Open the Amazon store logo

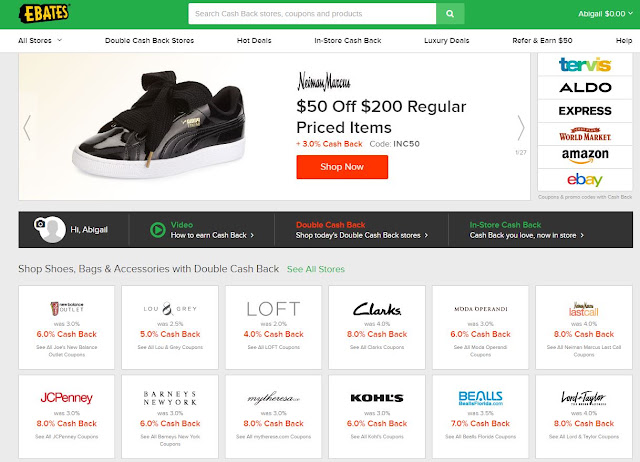tap(585, 156)
